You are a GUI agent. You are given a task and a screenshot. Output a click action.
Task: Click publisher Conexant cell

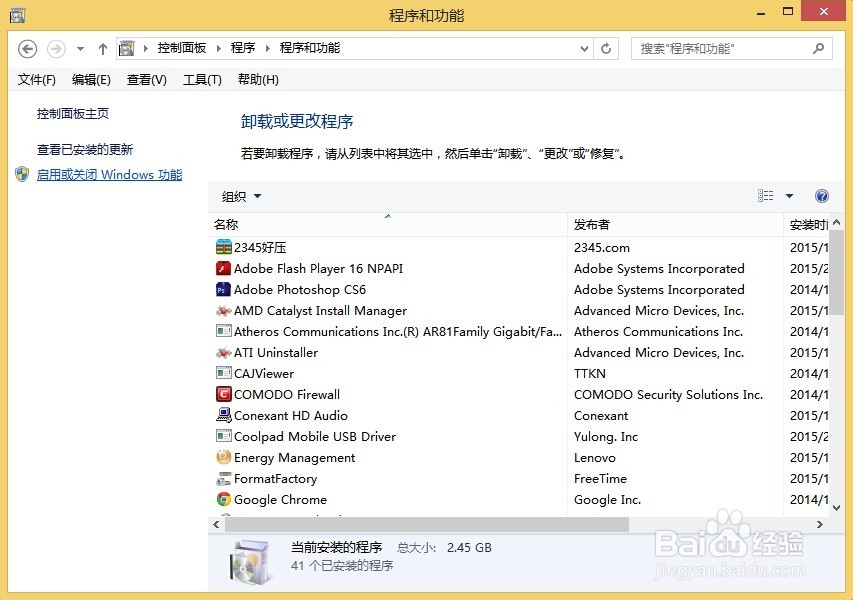[601, 416]
